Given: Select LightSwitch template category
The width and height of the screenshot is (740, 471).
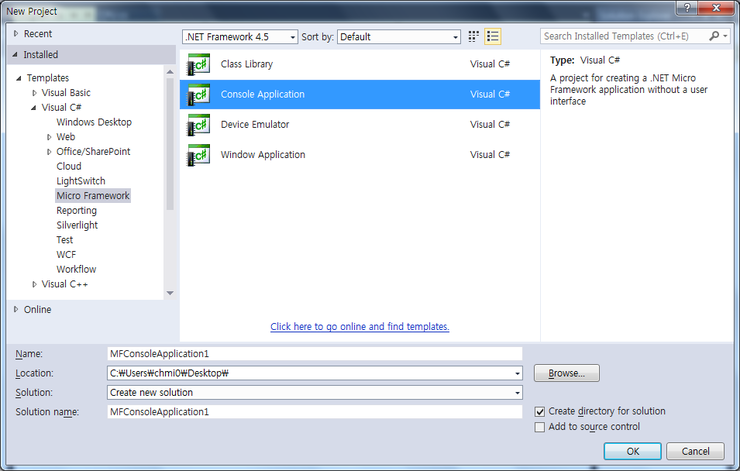Looking at the screenshot, I should (x=81, y=181).
